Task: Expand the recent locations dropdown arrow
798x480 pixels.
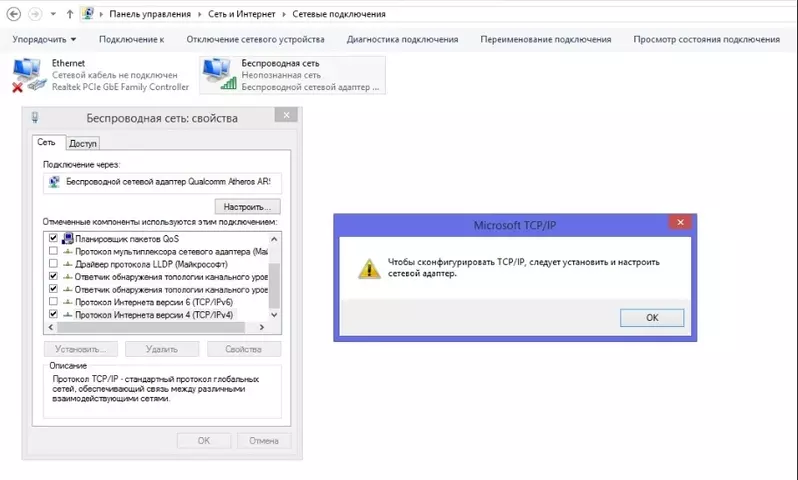Action: (x=53, y=14)
